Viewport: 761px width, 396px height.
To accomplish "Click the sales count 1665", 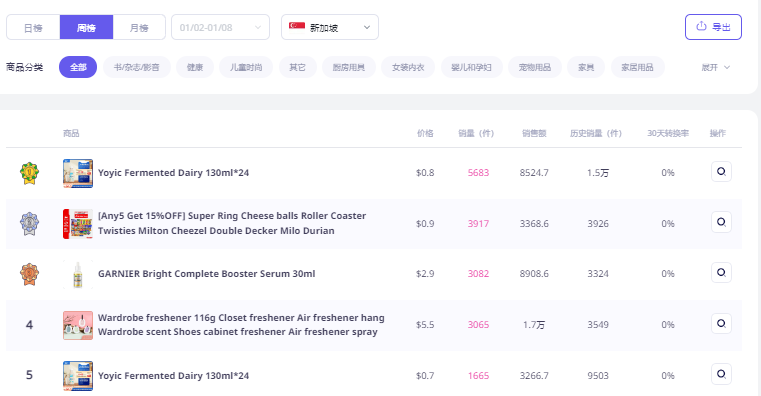I will (x=478, y=376).
